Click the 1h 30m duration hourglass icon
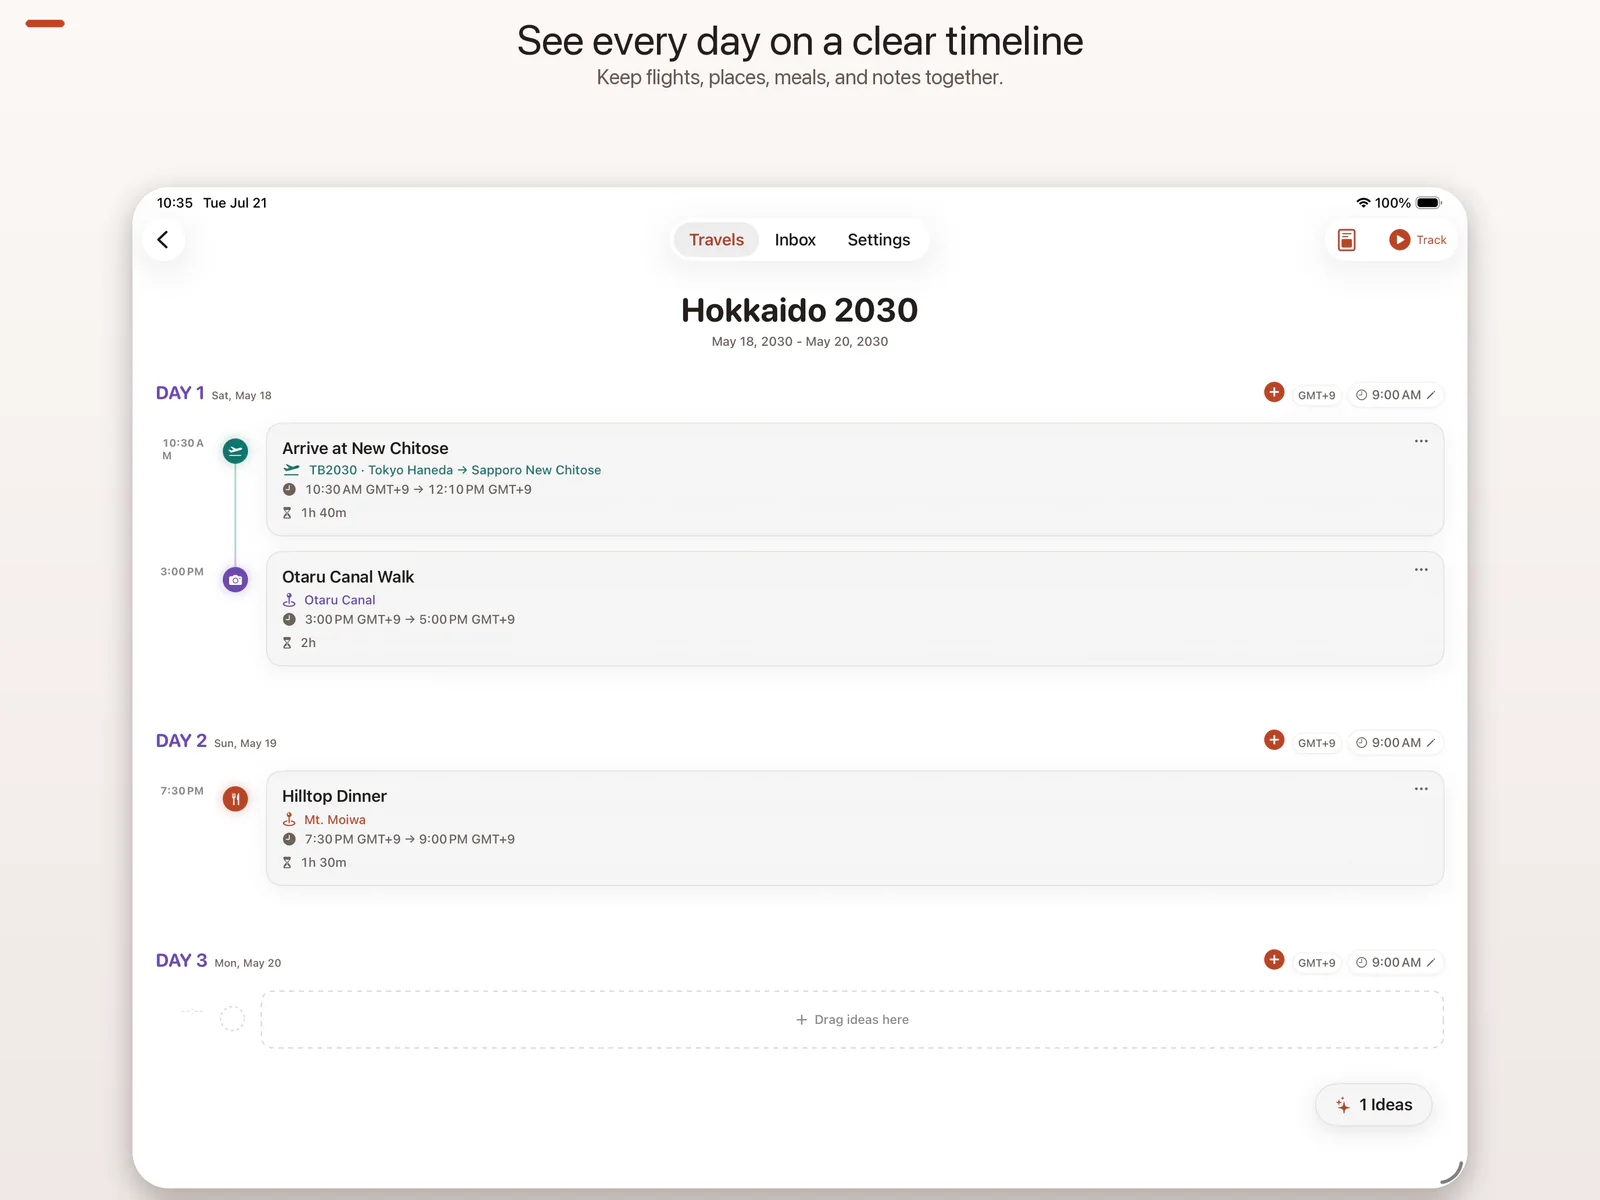 (x=287, y=863)
